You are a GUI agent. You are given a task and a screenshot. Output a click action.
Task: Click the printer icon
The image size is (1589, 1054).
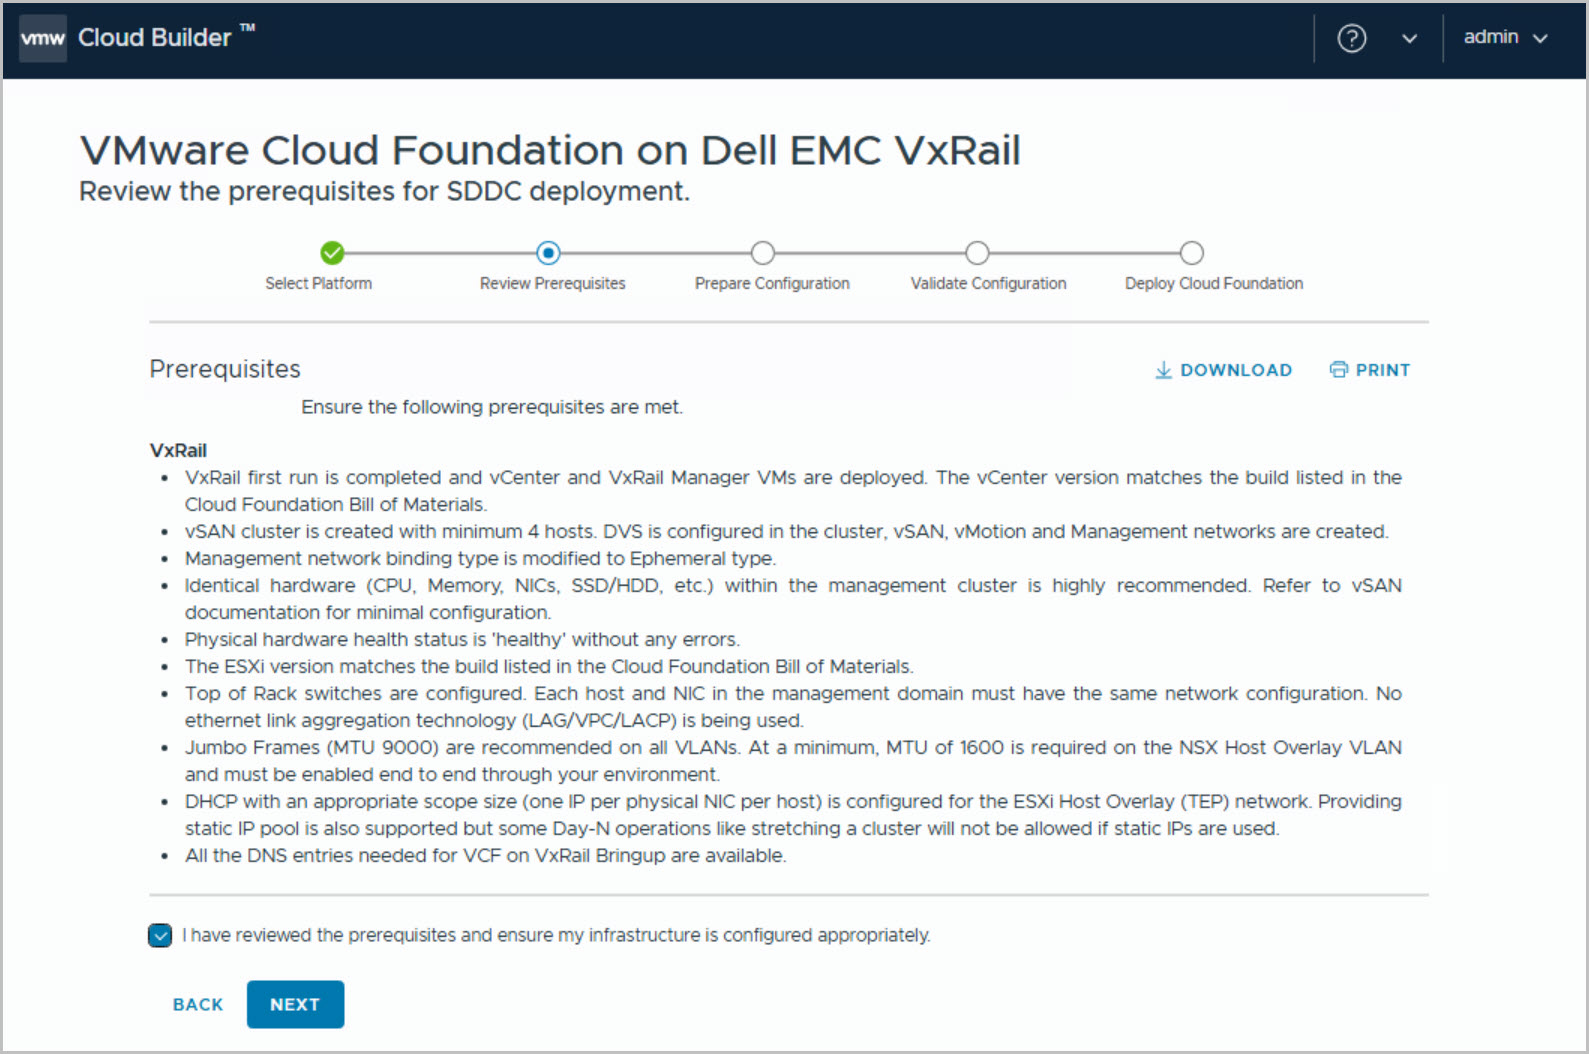tap(1338, 370)
